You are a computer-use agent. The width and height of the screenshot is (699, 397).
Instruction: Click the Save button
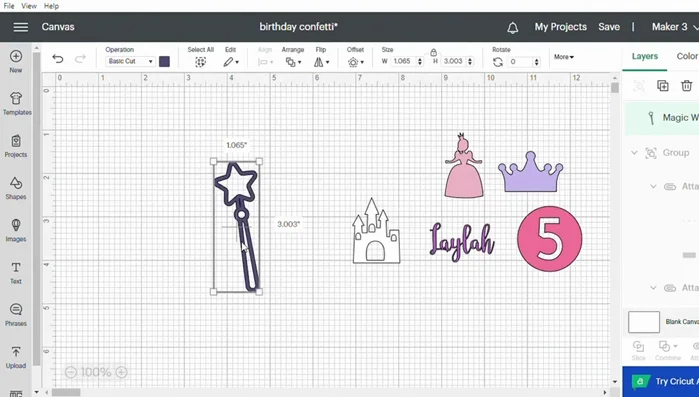click(x=609, y=27)
